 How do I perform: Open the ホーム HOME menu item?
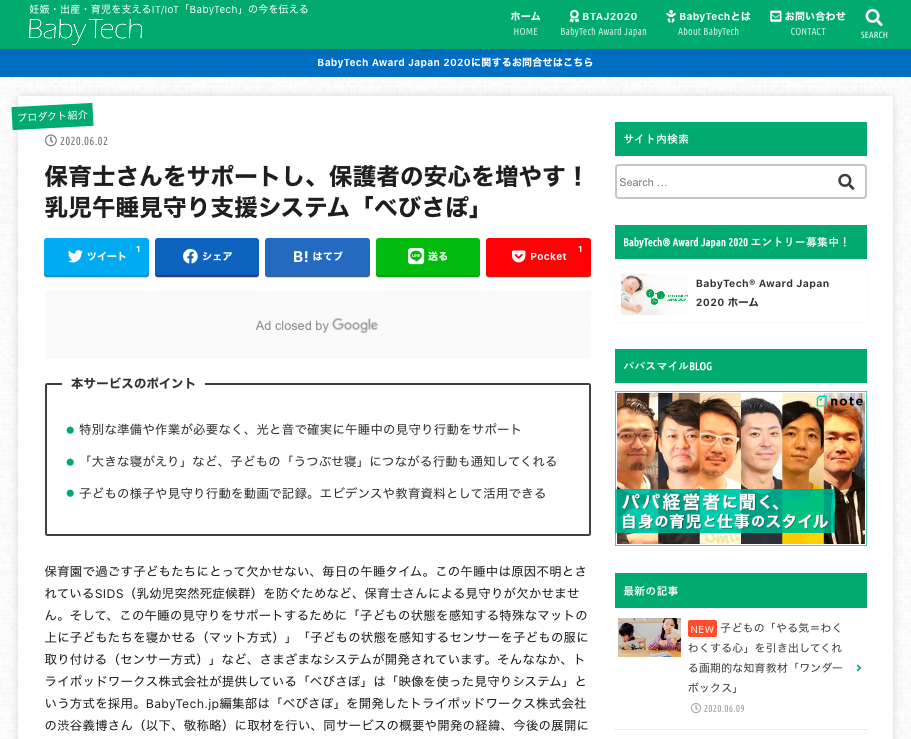[525, 24]
